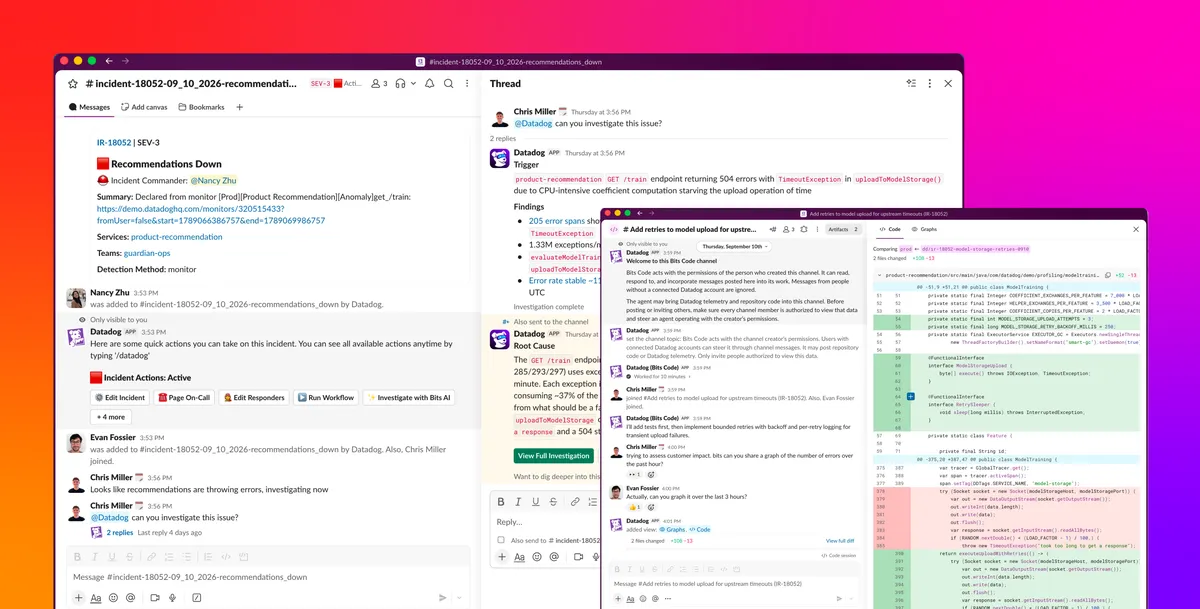Open IR-18052 incident link
Image resolution: width=1200 pixels, height=609 pixels.
click(x=114, y=143)
